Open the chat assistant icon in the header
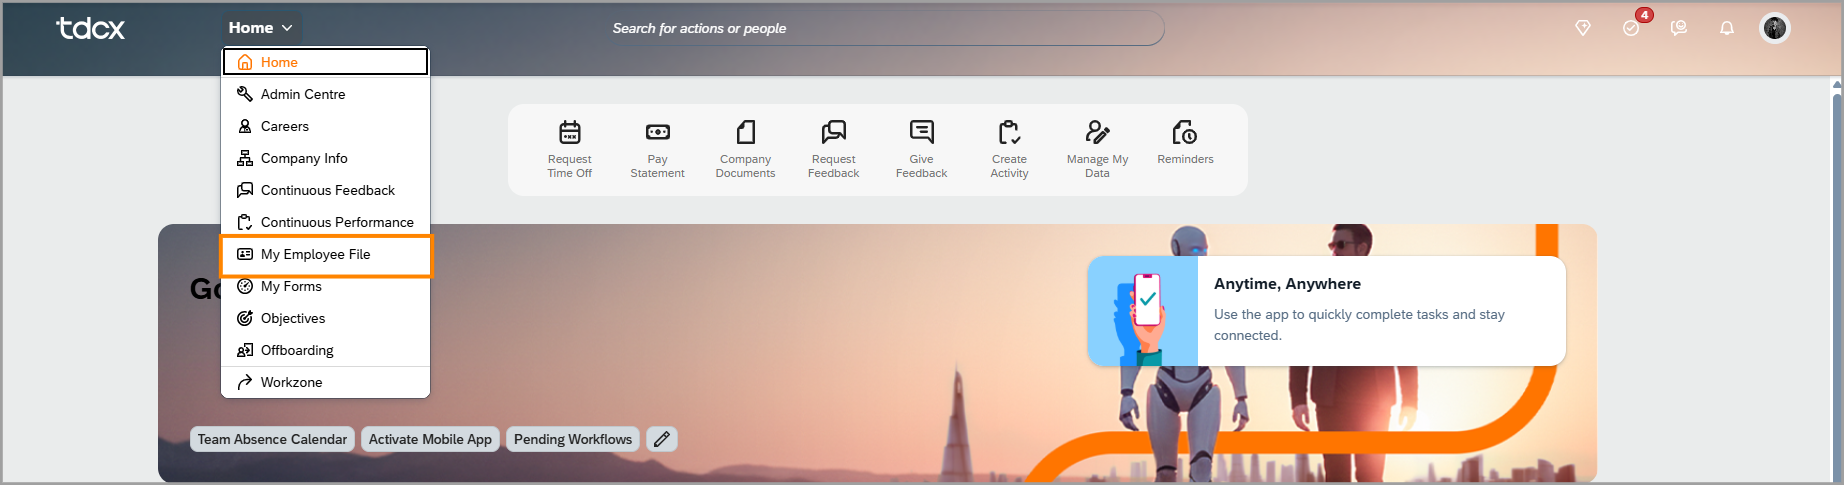Viewport: 1844px width, 485px height. point(1679,28)
